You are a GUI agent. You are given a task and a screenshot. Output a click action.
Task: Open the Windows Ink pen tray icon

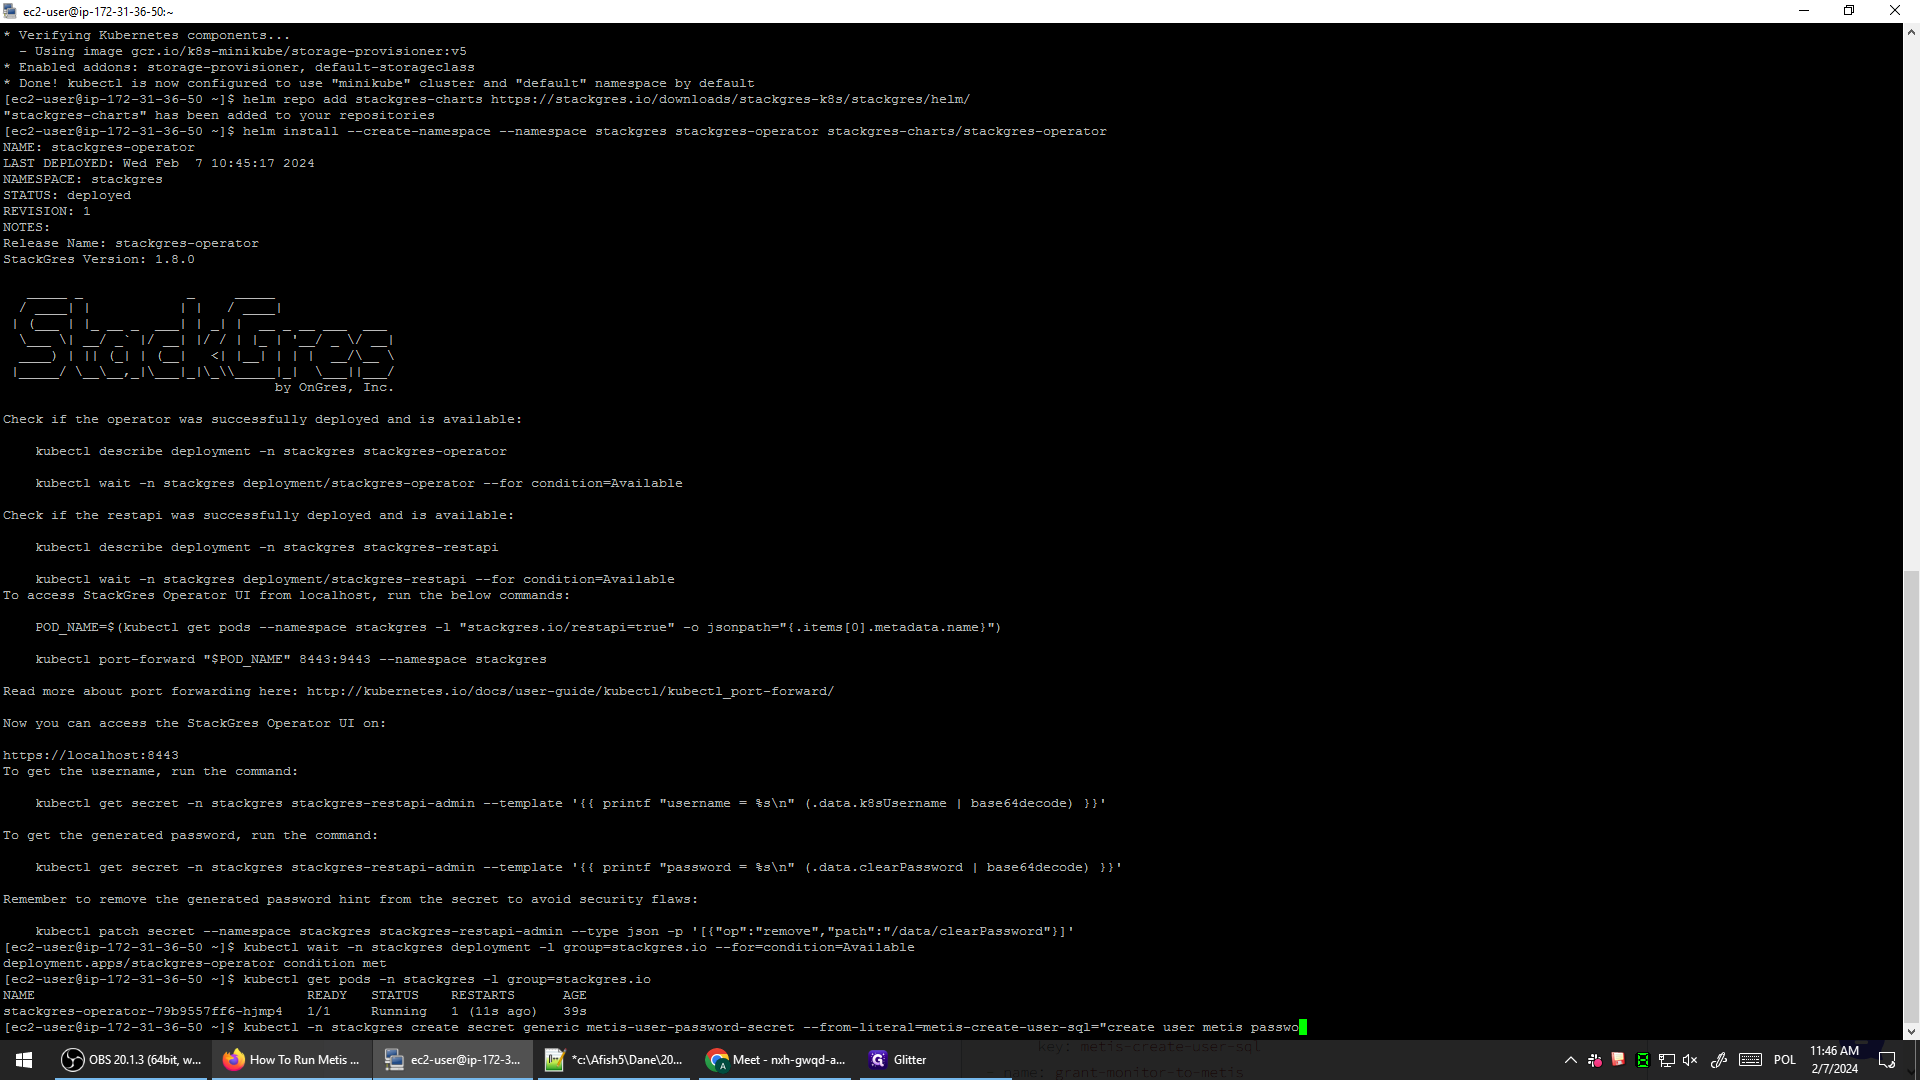[1719, 1060]
